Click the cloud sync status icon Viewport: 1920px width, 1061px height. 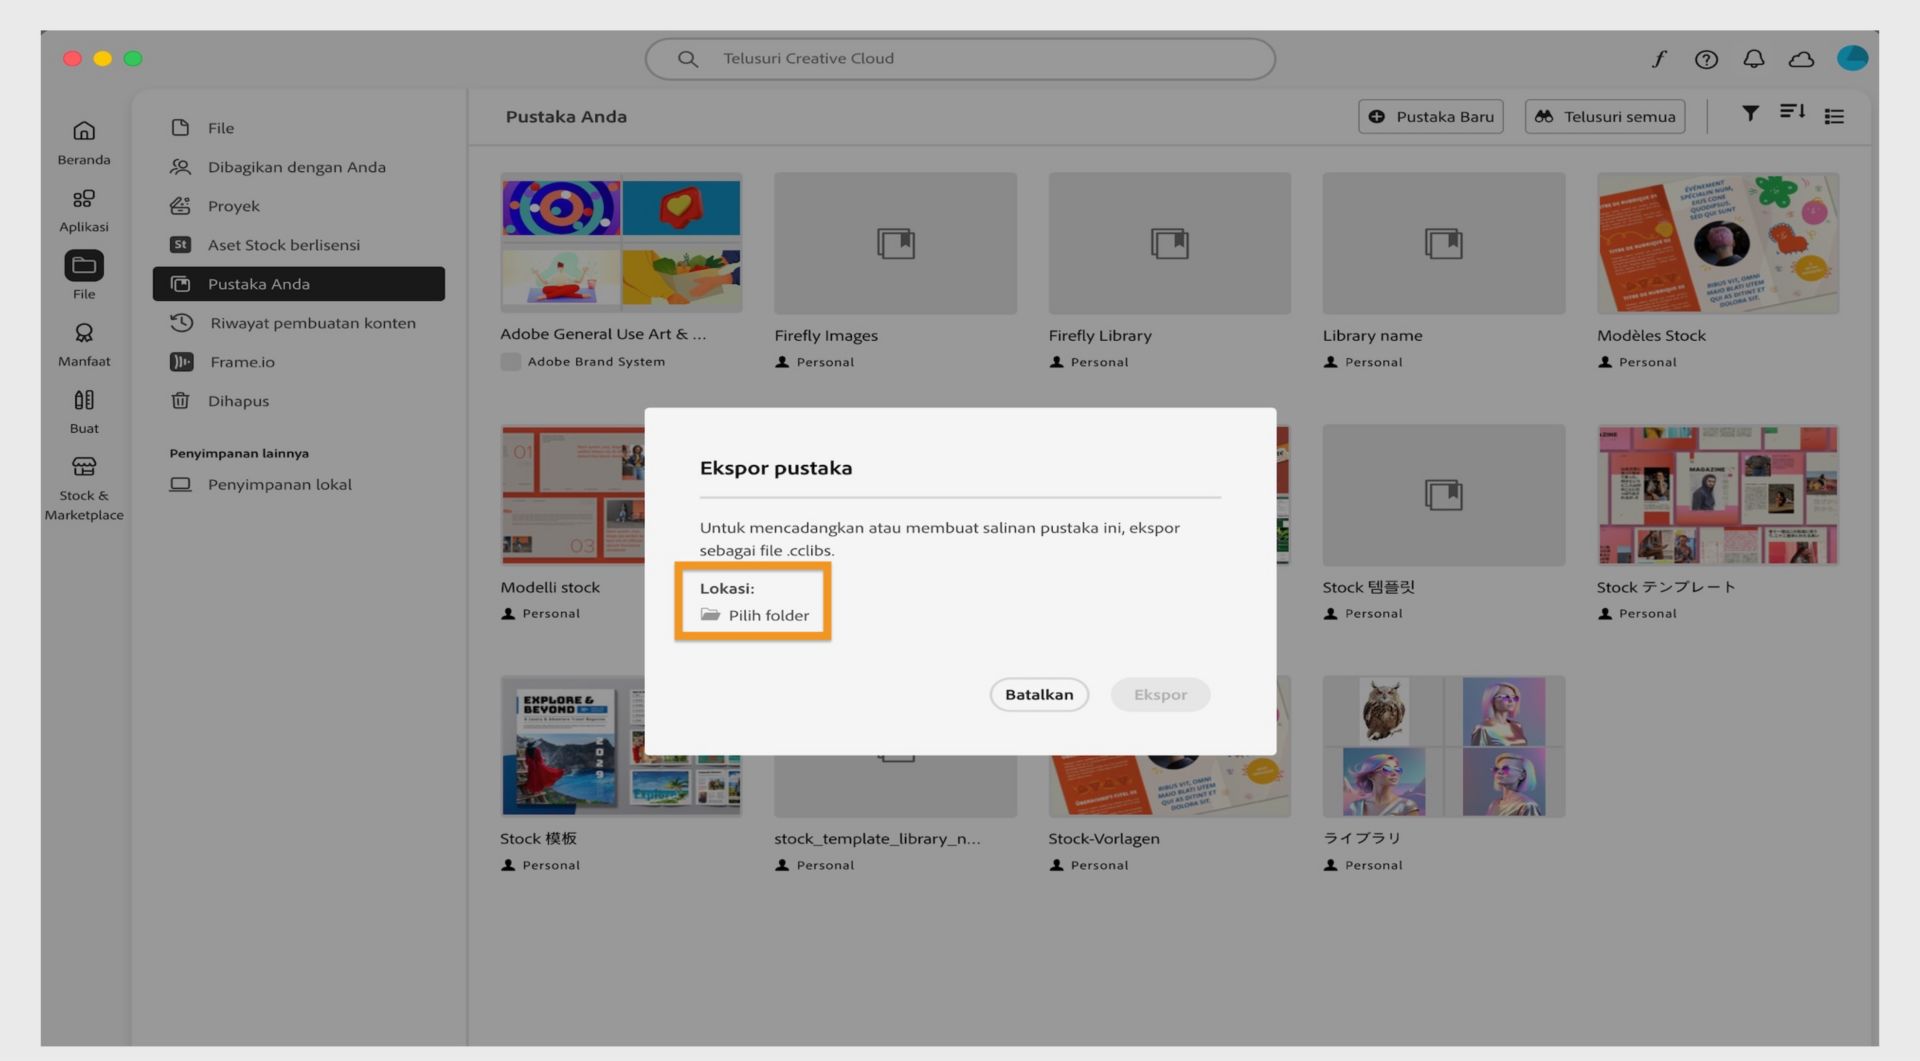point(1801,59)
